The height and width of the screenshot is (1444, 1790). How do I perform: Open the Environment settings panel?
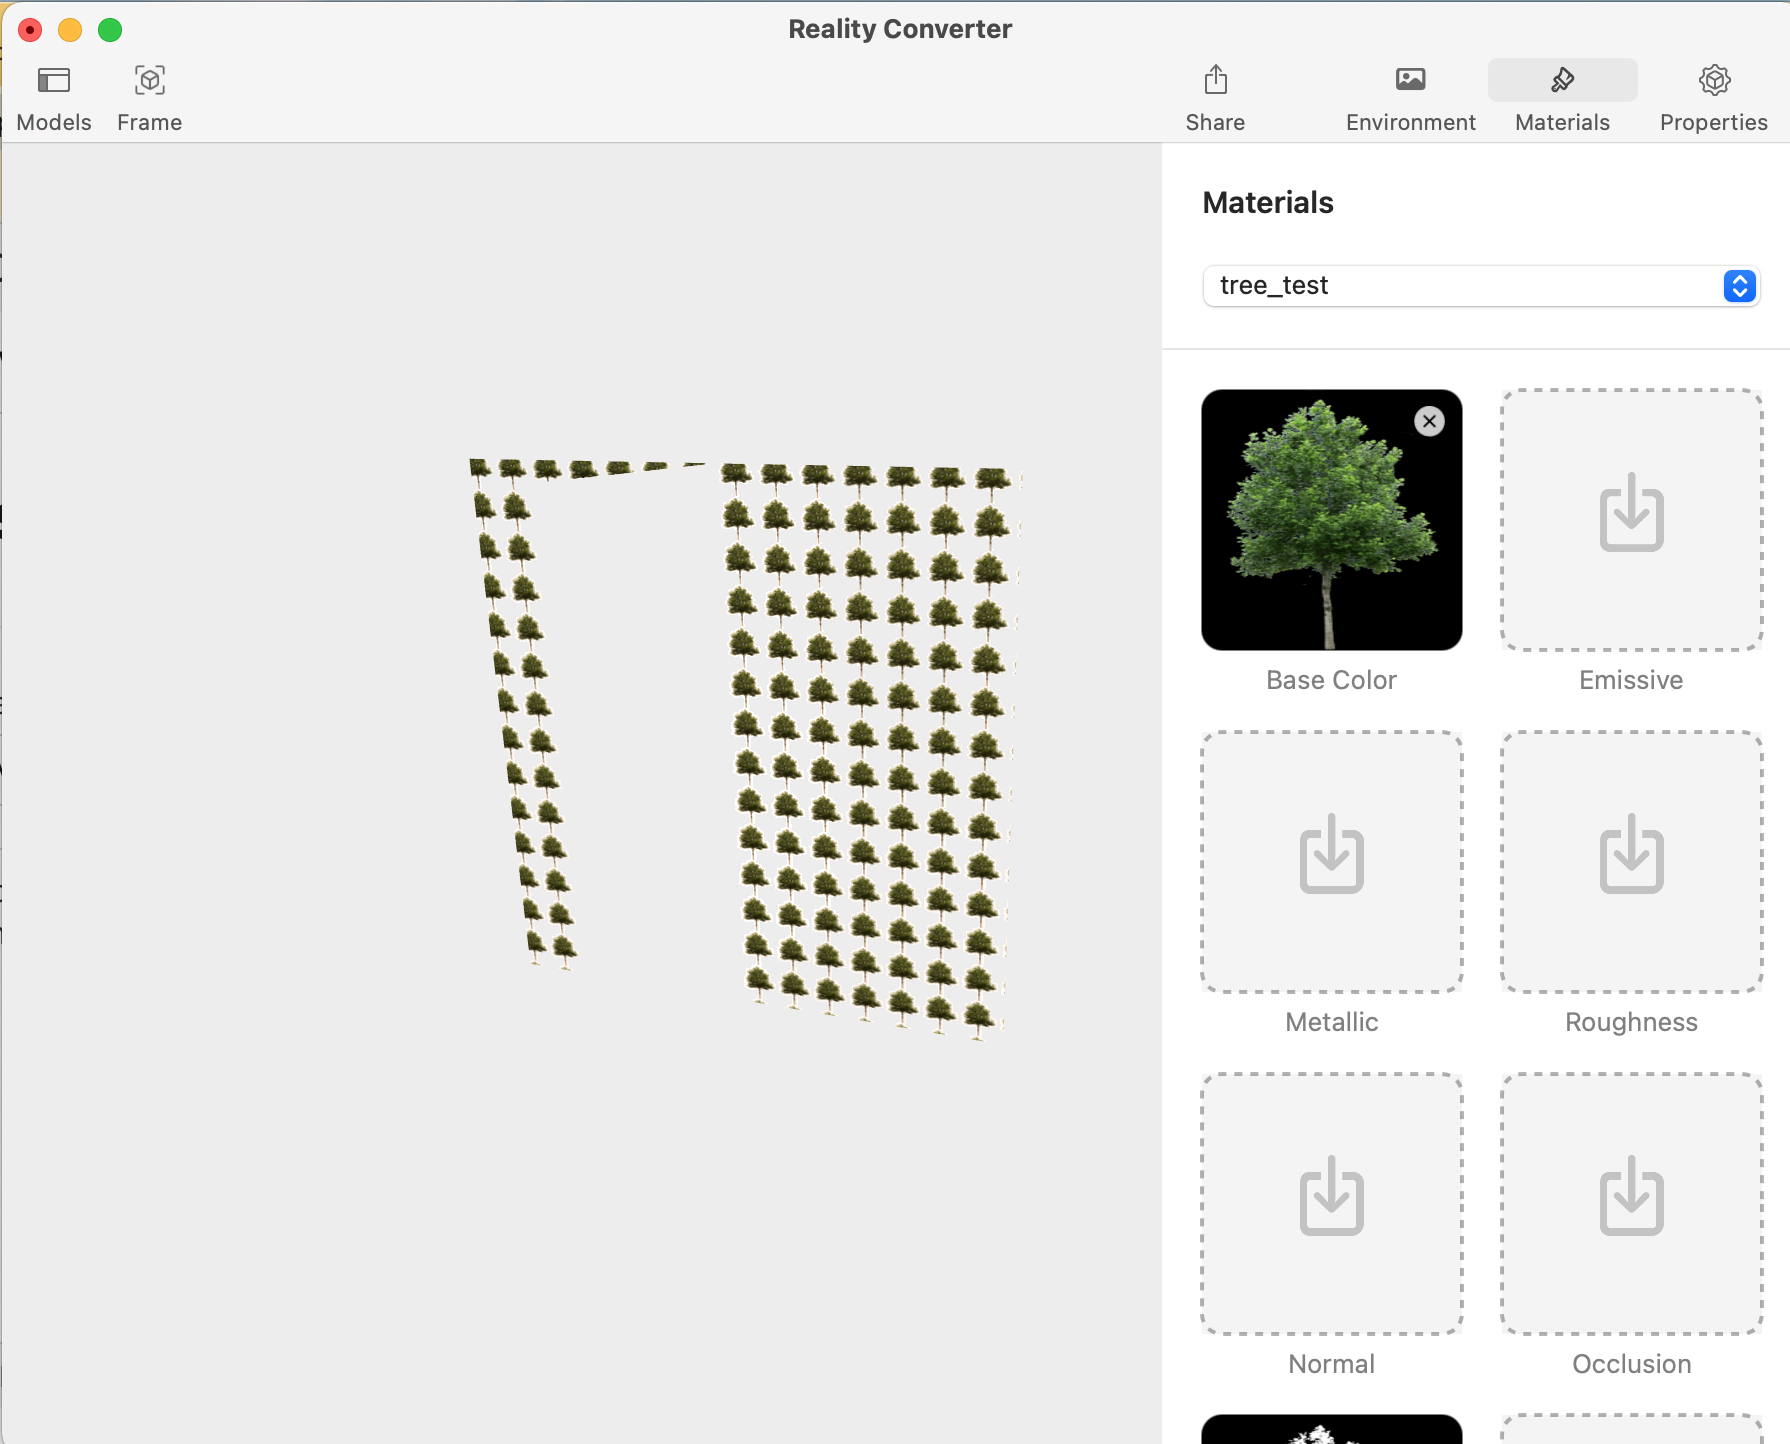(x=1410, y=98)
